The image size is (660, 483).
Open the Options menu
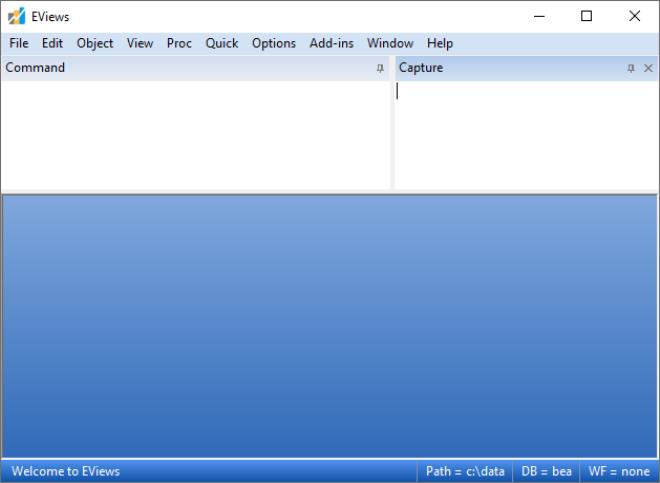(273, 43)
